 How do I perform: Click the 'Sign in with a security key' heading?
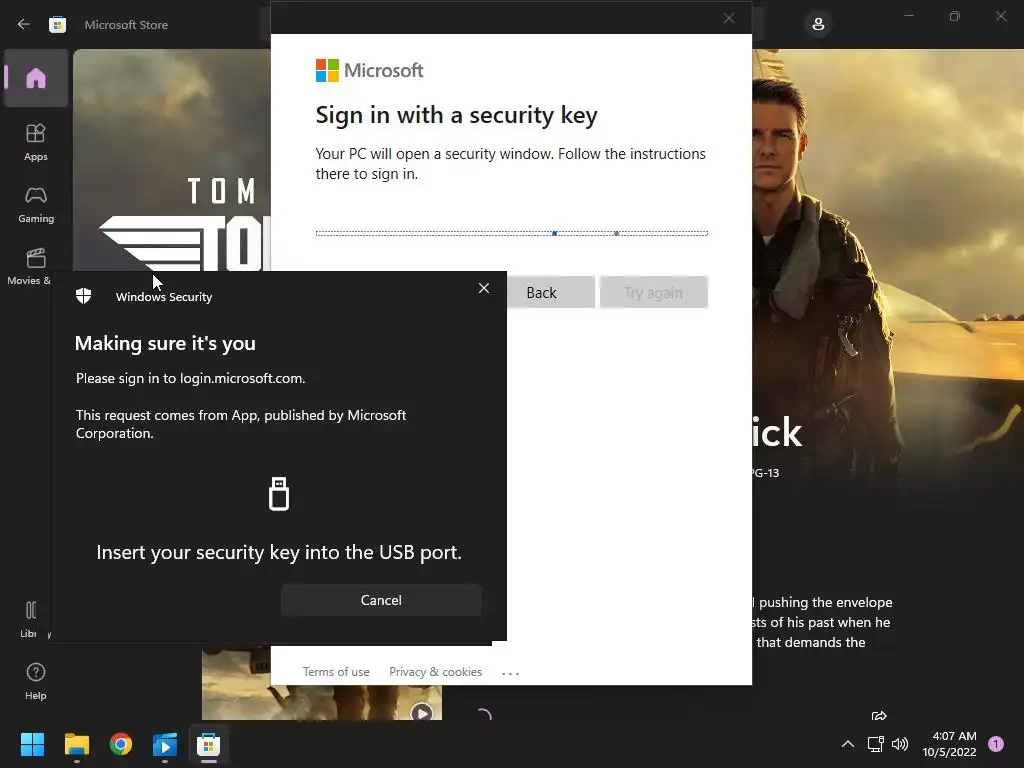[456, 115]
